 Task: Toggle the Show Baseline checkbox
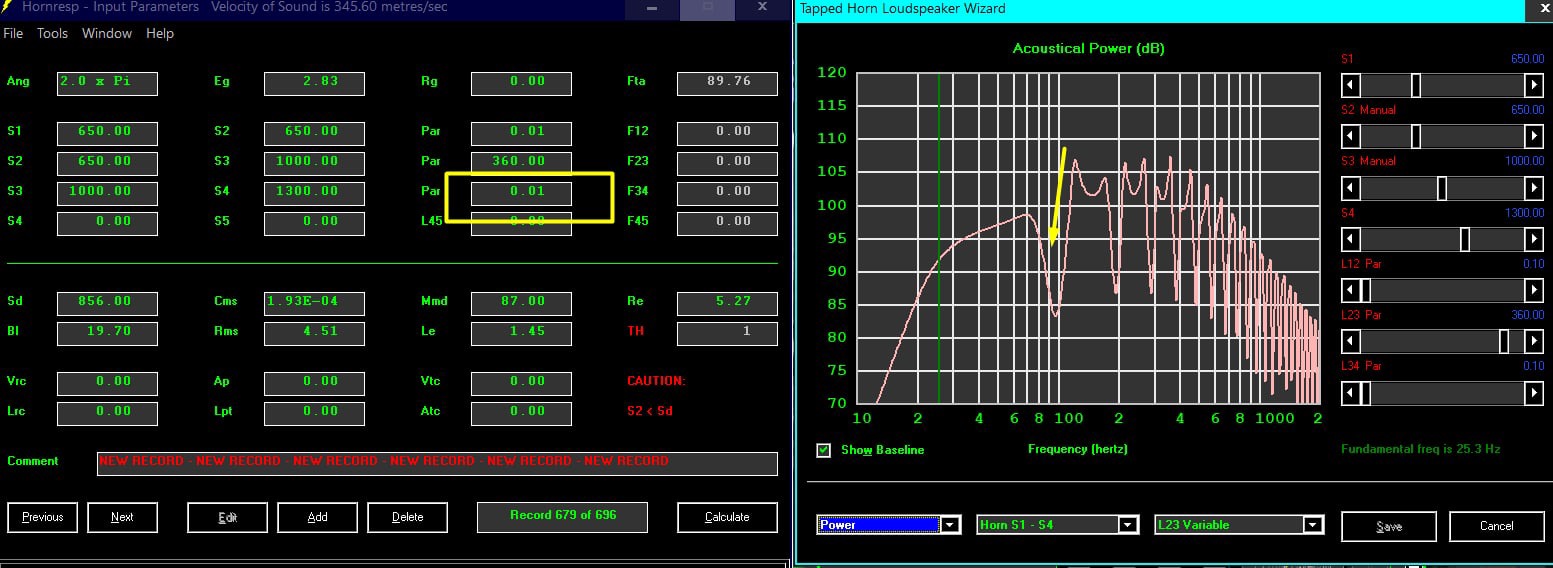coord(824,450)
